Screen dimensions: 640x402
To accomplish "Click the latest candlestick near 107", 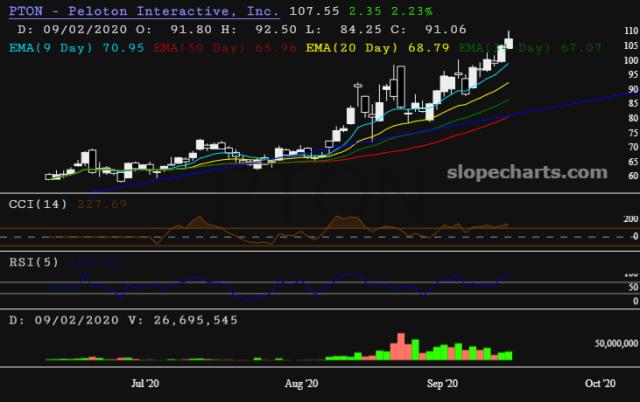I will pyautogui.click(x=509, y=42).
